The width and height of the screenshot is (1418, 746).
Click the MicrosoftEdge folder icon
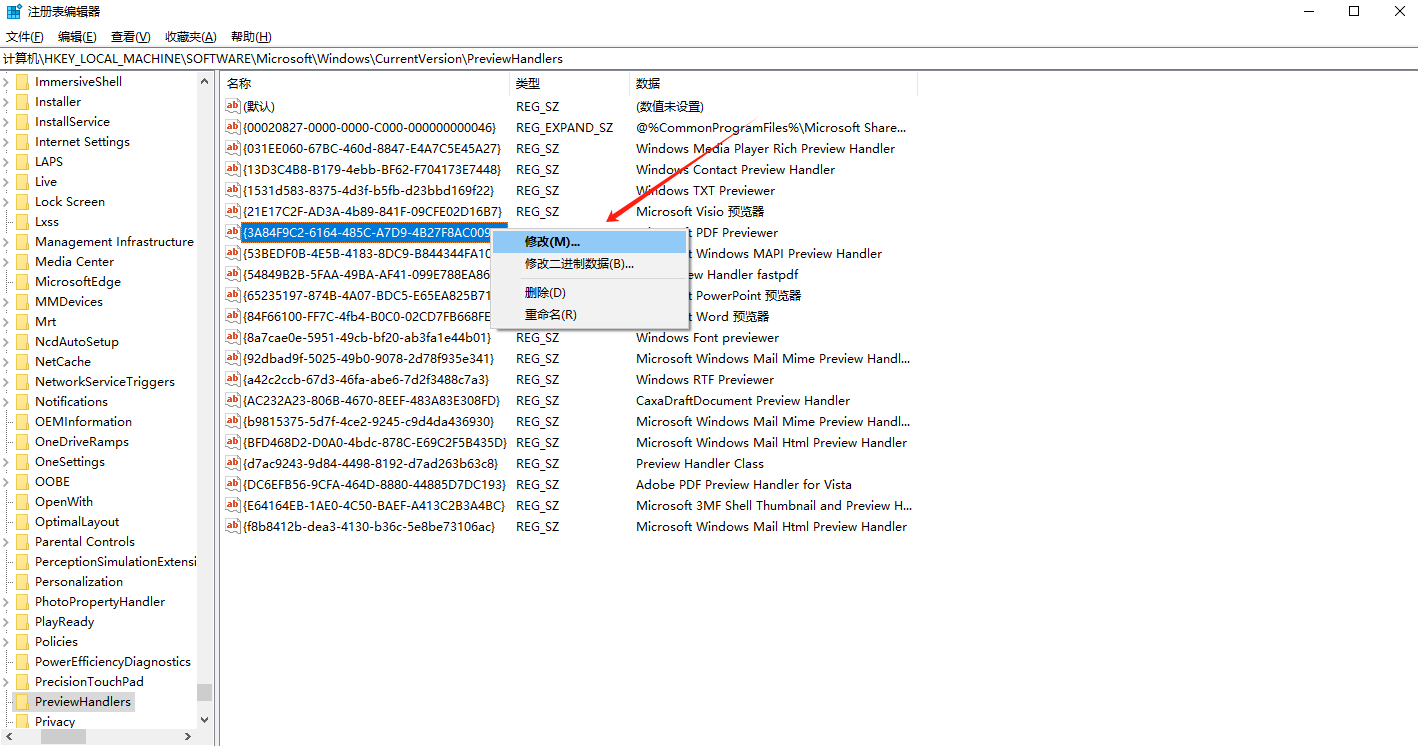22,282
